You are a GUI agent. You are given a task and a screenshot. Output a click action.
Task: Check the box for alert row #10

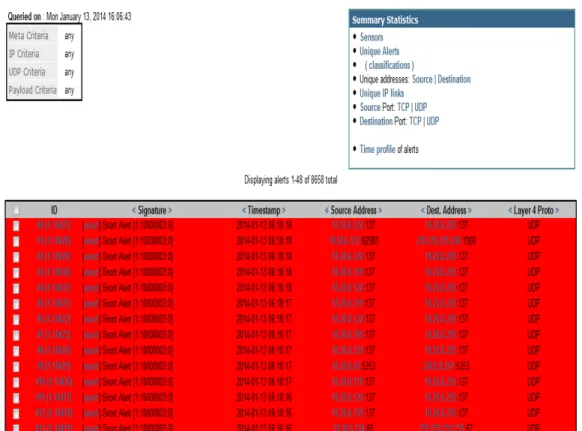coord(16,382)
